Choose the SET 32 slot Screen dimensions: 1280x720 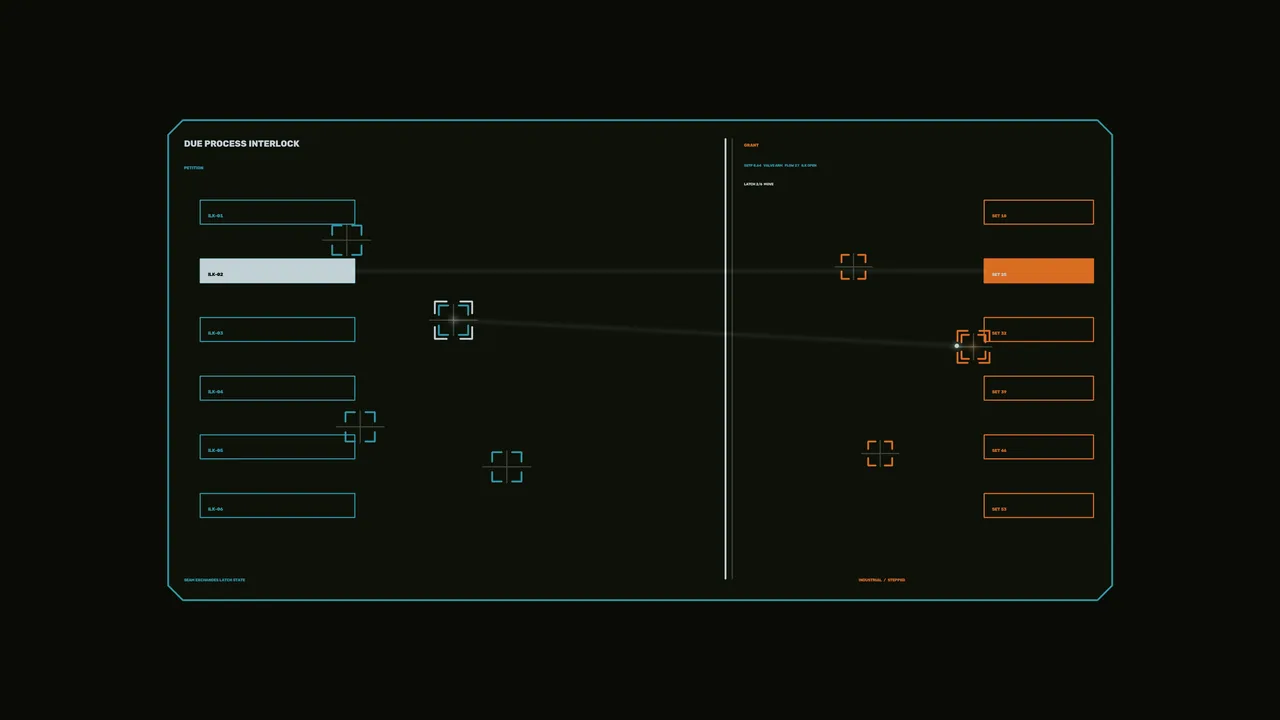[x=1038, y=330]
